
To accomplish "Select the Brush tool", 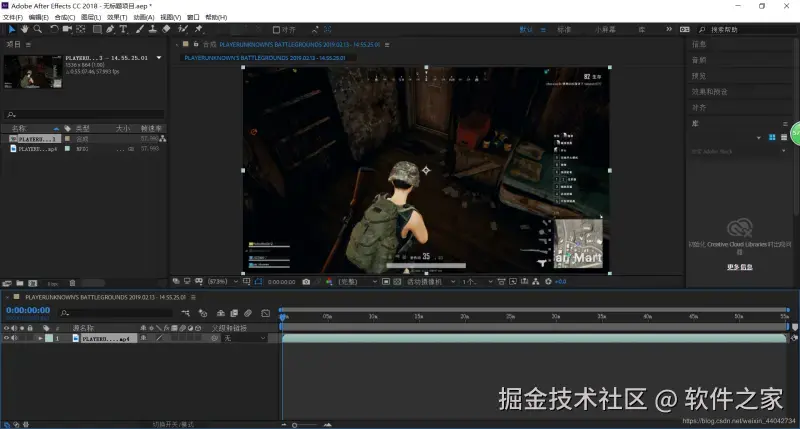I will [140, 29].
